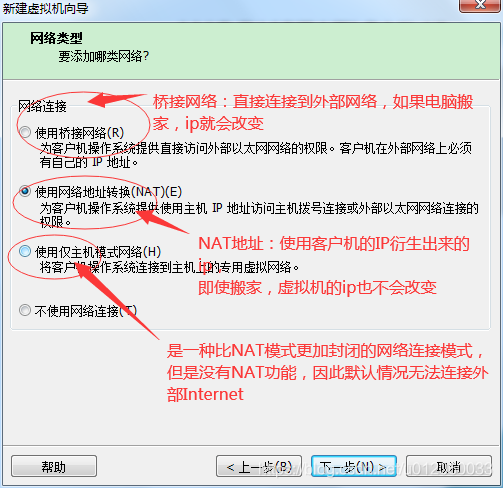This screenshot has width=503, height=488.
Task: Click the NAT description mentioning 主机拨号连接
Action: click(259, 215)
